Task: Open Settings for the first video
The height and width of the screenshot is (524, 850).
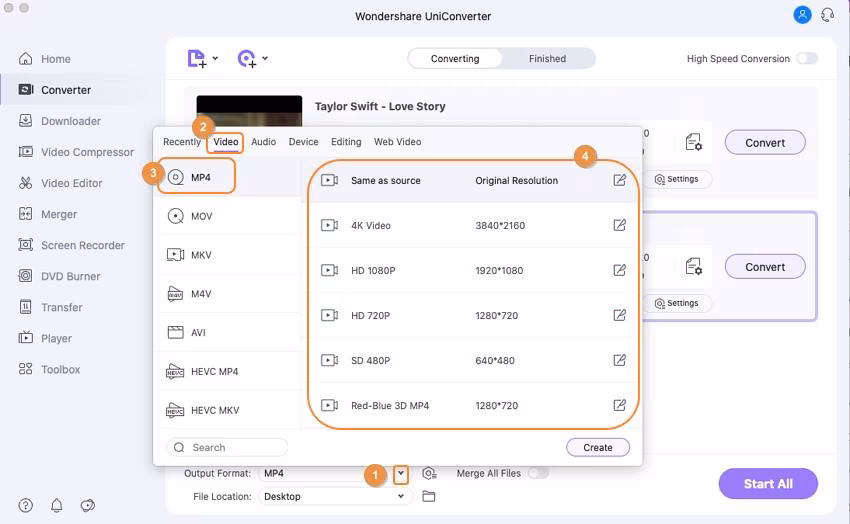Action: (x=677, y=179)
